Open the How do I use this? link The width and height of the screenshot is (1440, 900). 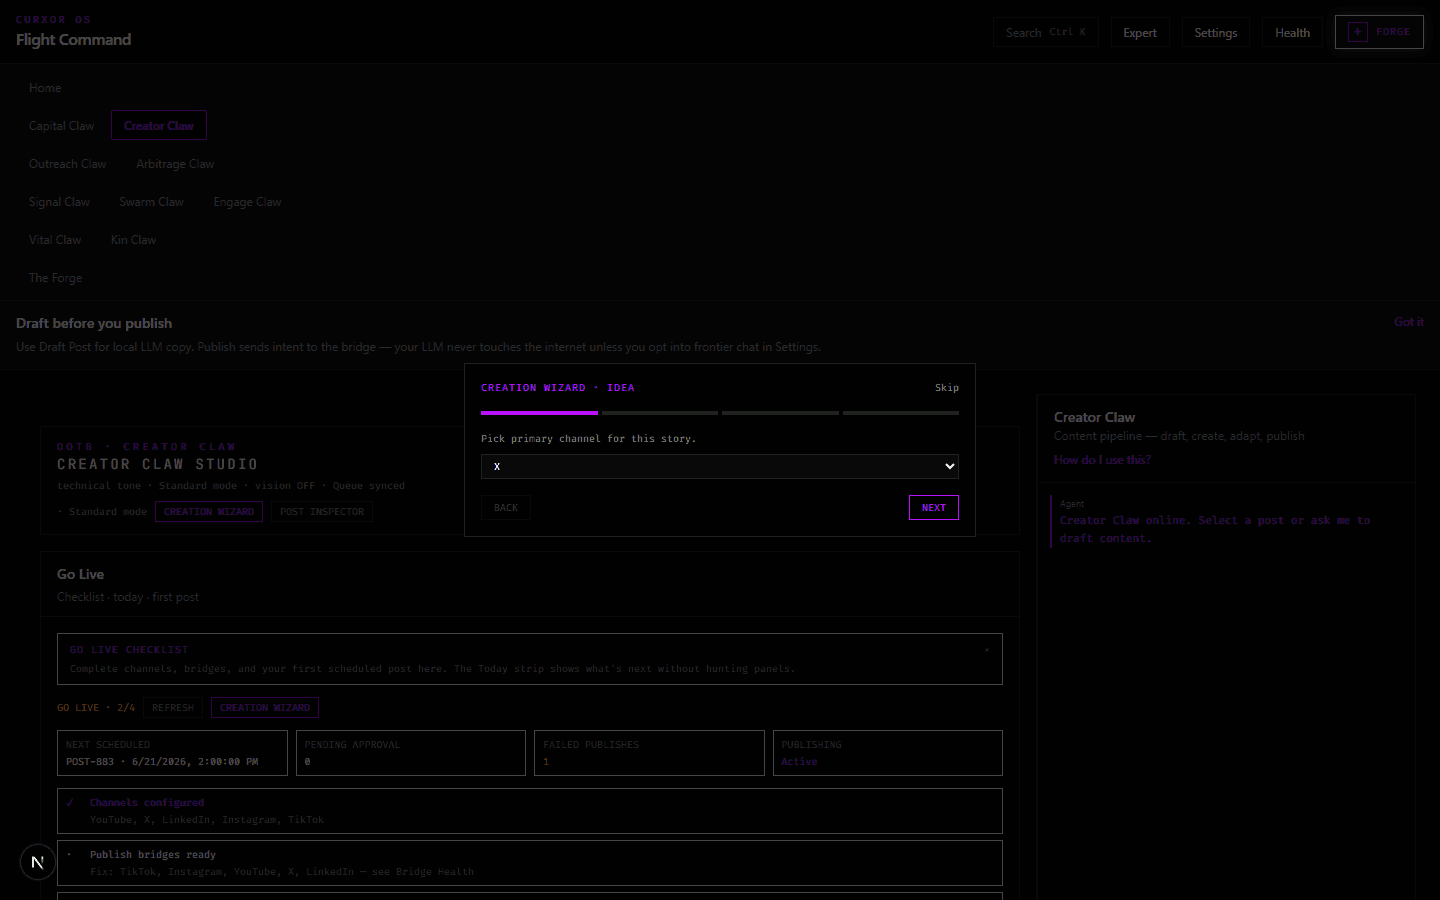coord(1102,460)
